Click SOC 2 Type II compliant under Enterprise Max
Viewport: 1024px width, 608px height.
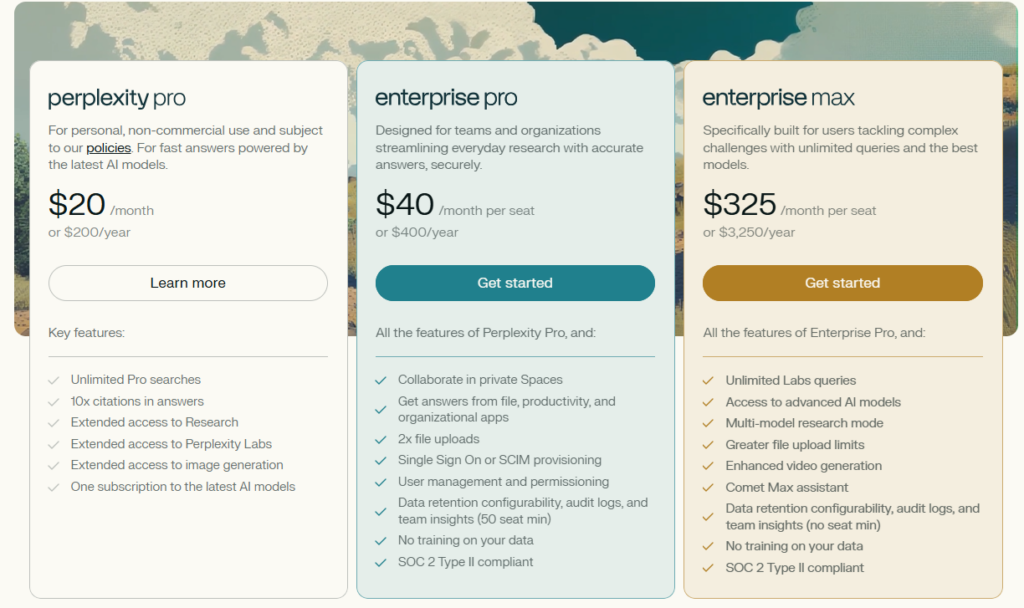click(795, 568)
